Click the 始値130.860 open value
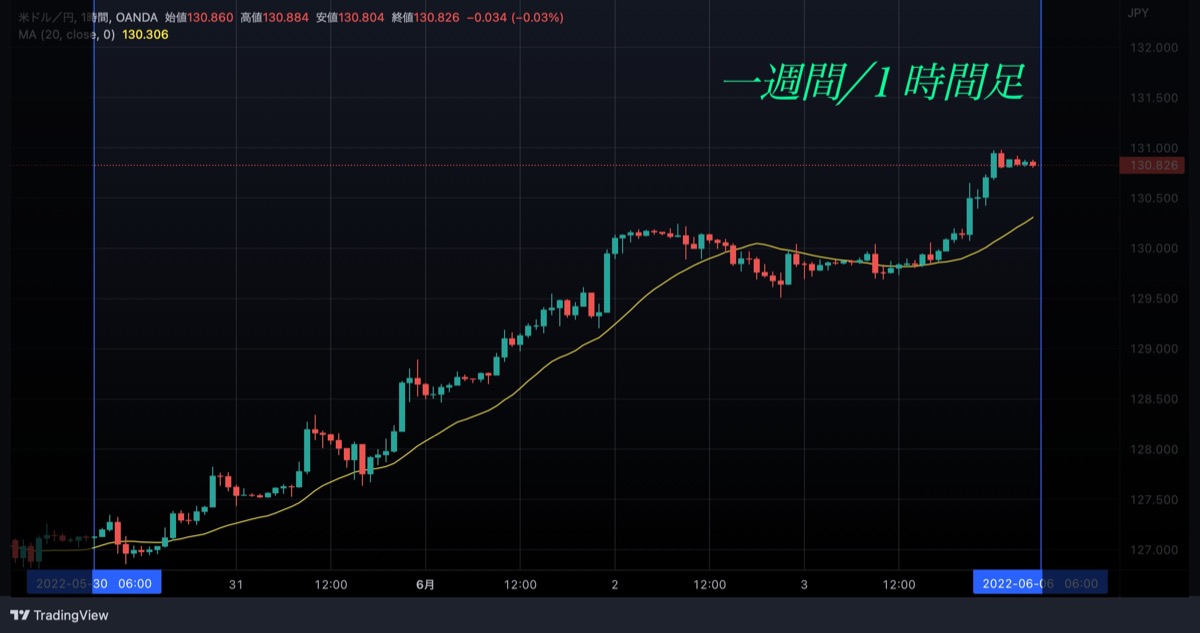This screenshot has width=1200, height=633. (x=201, y=17)
